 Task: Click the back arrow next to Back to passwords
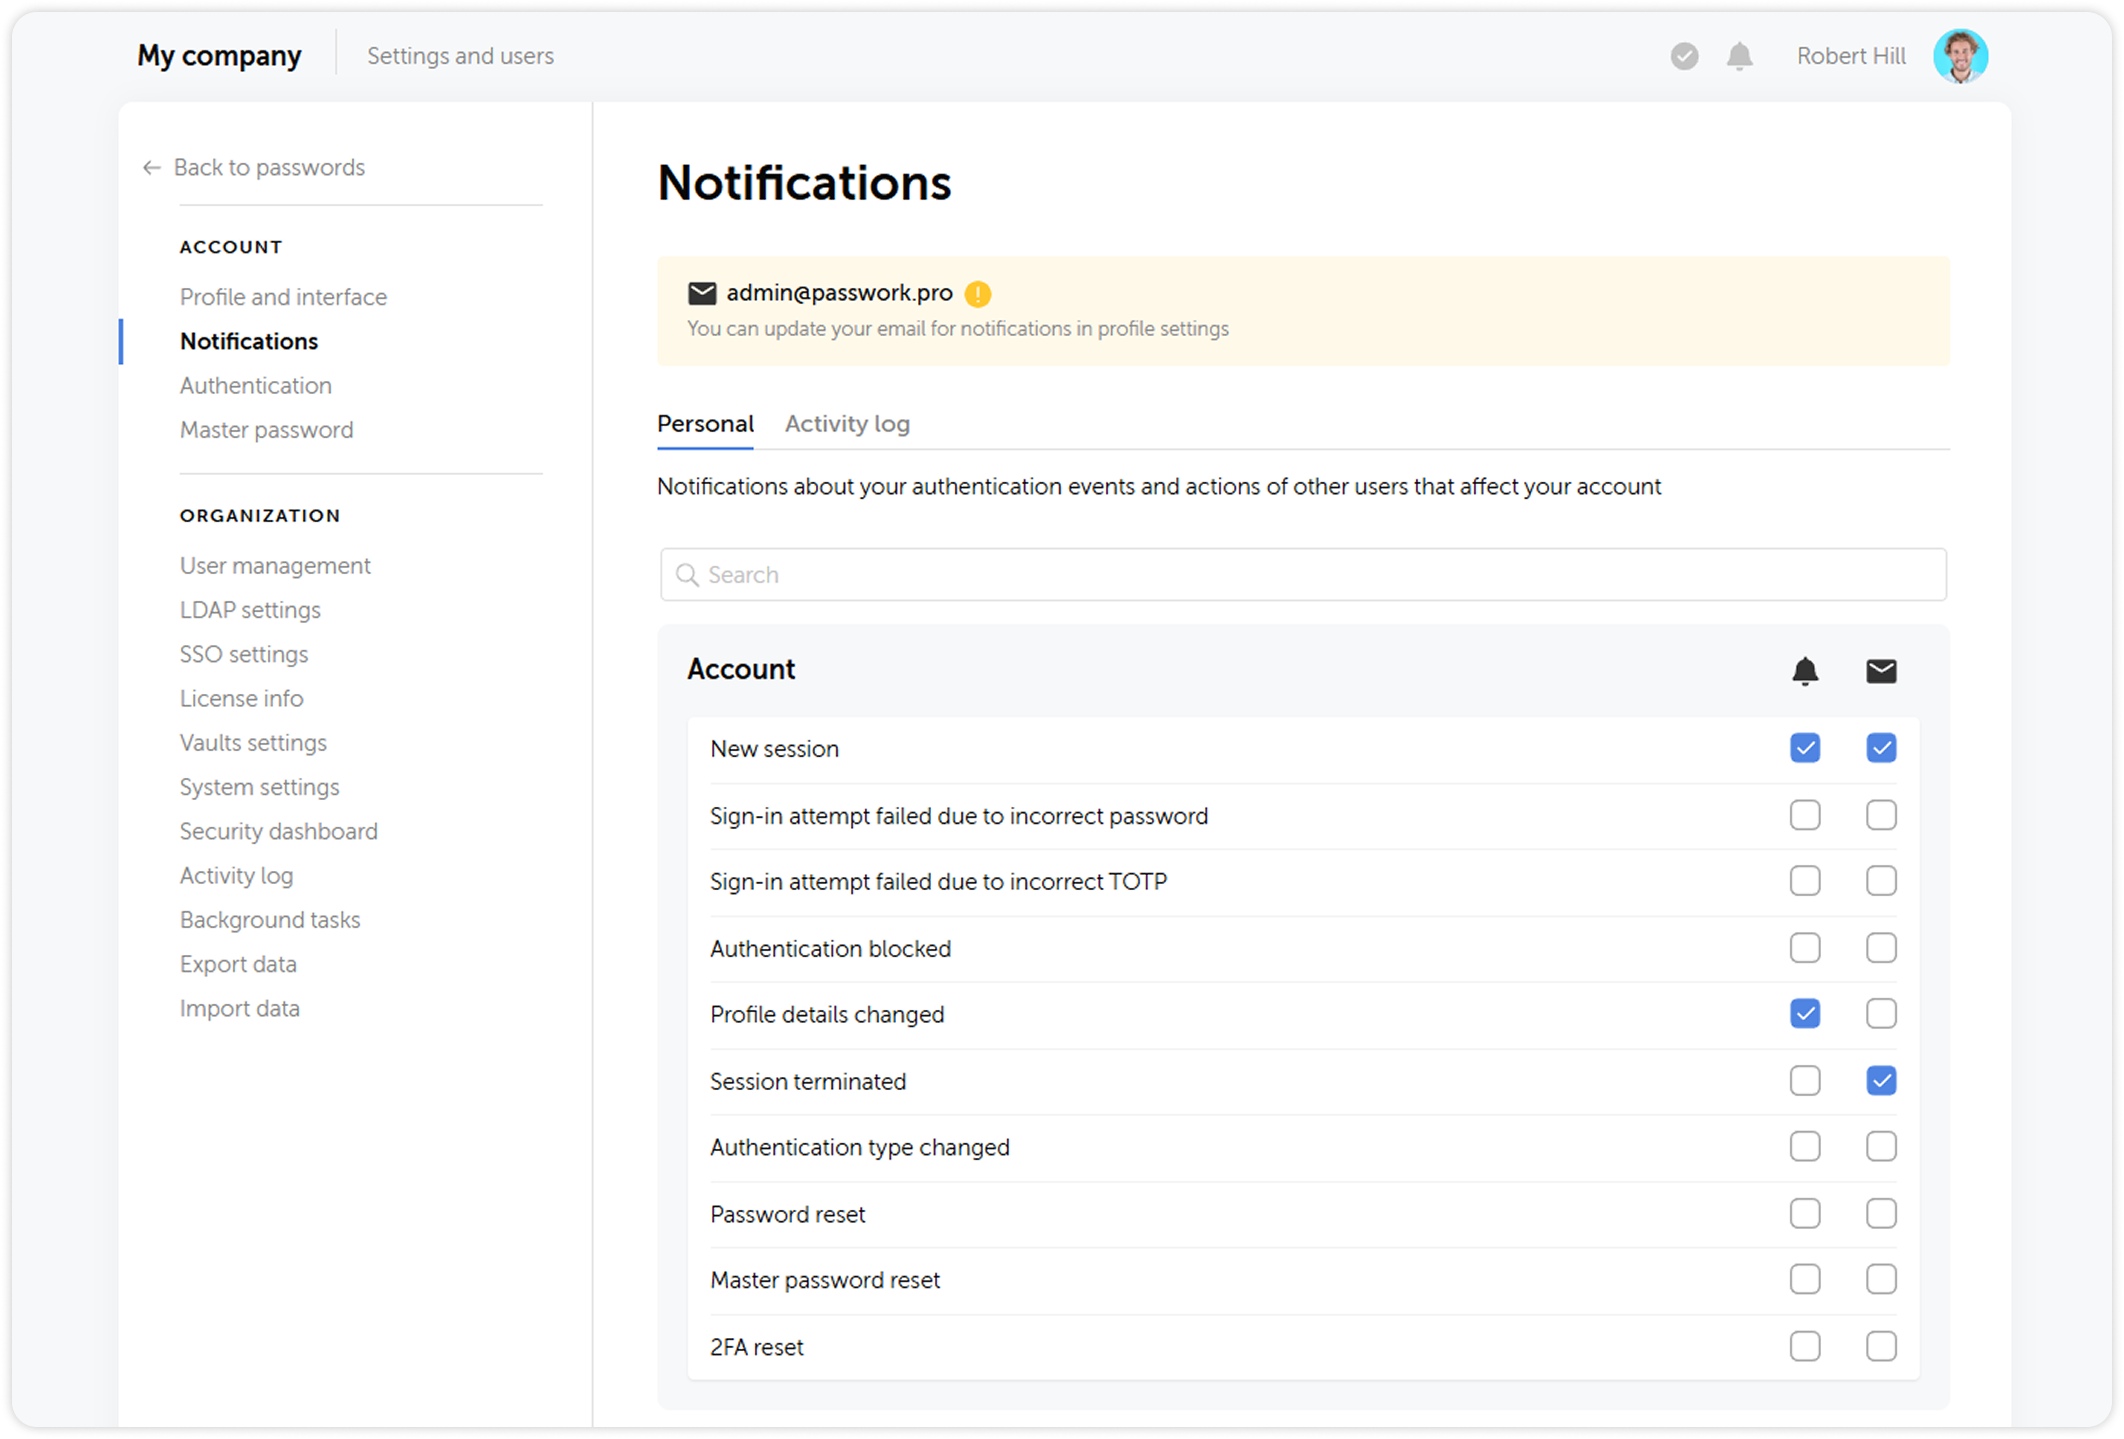pos(151,167)
